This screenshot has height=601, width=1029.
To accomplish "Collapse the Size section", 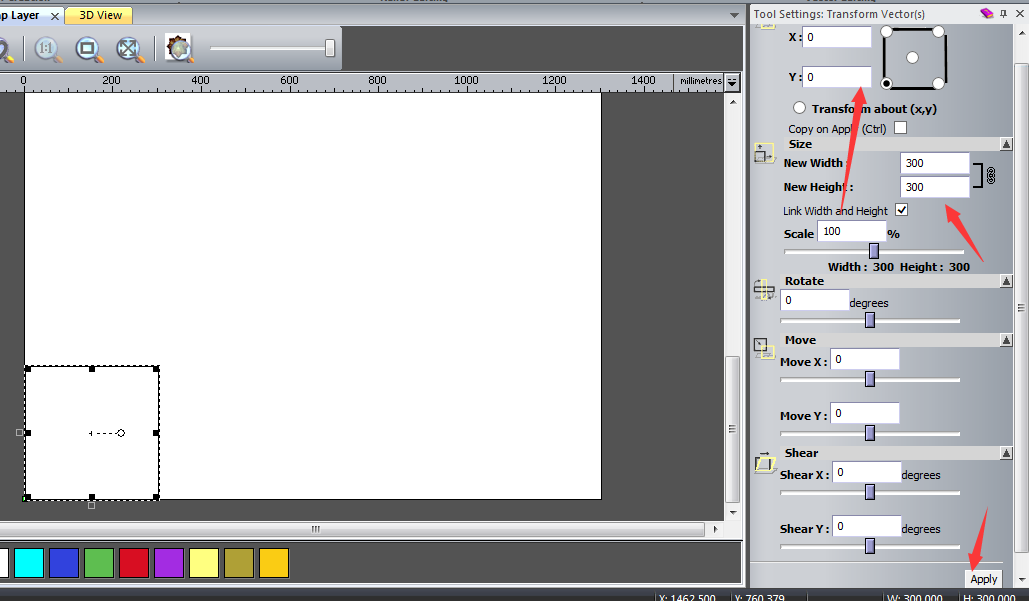I will [1006, 144].
